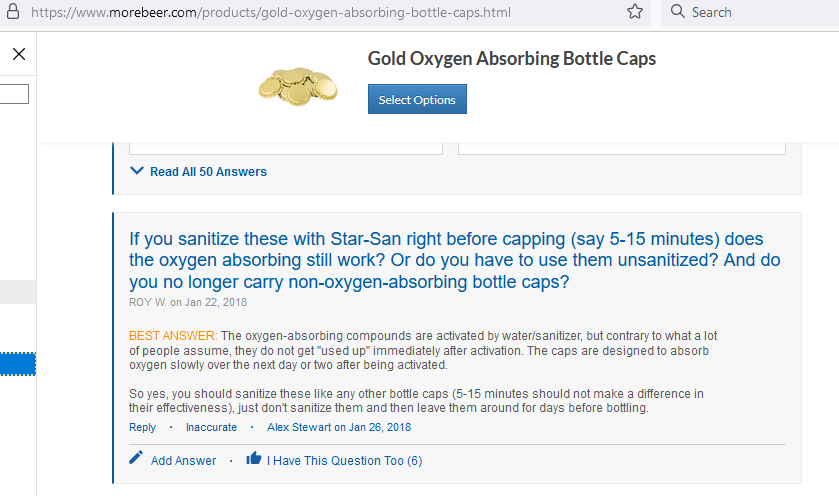Mark the answer as Inaccurate
Image resolution: width=839 pixels, height=496 pixels.
[211, 428]
